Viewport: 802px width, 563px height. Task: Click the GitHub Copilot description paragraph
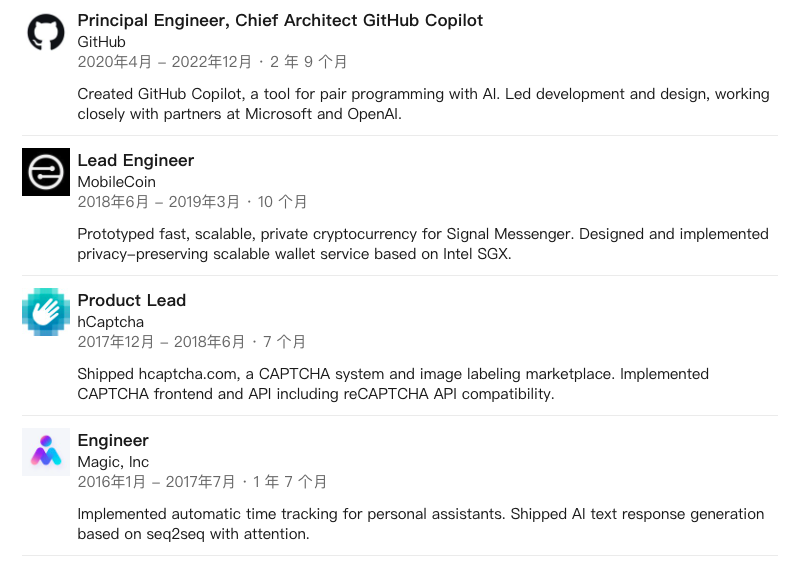(424, 104)
